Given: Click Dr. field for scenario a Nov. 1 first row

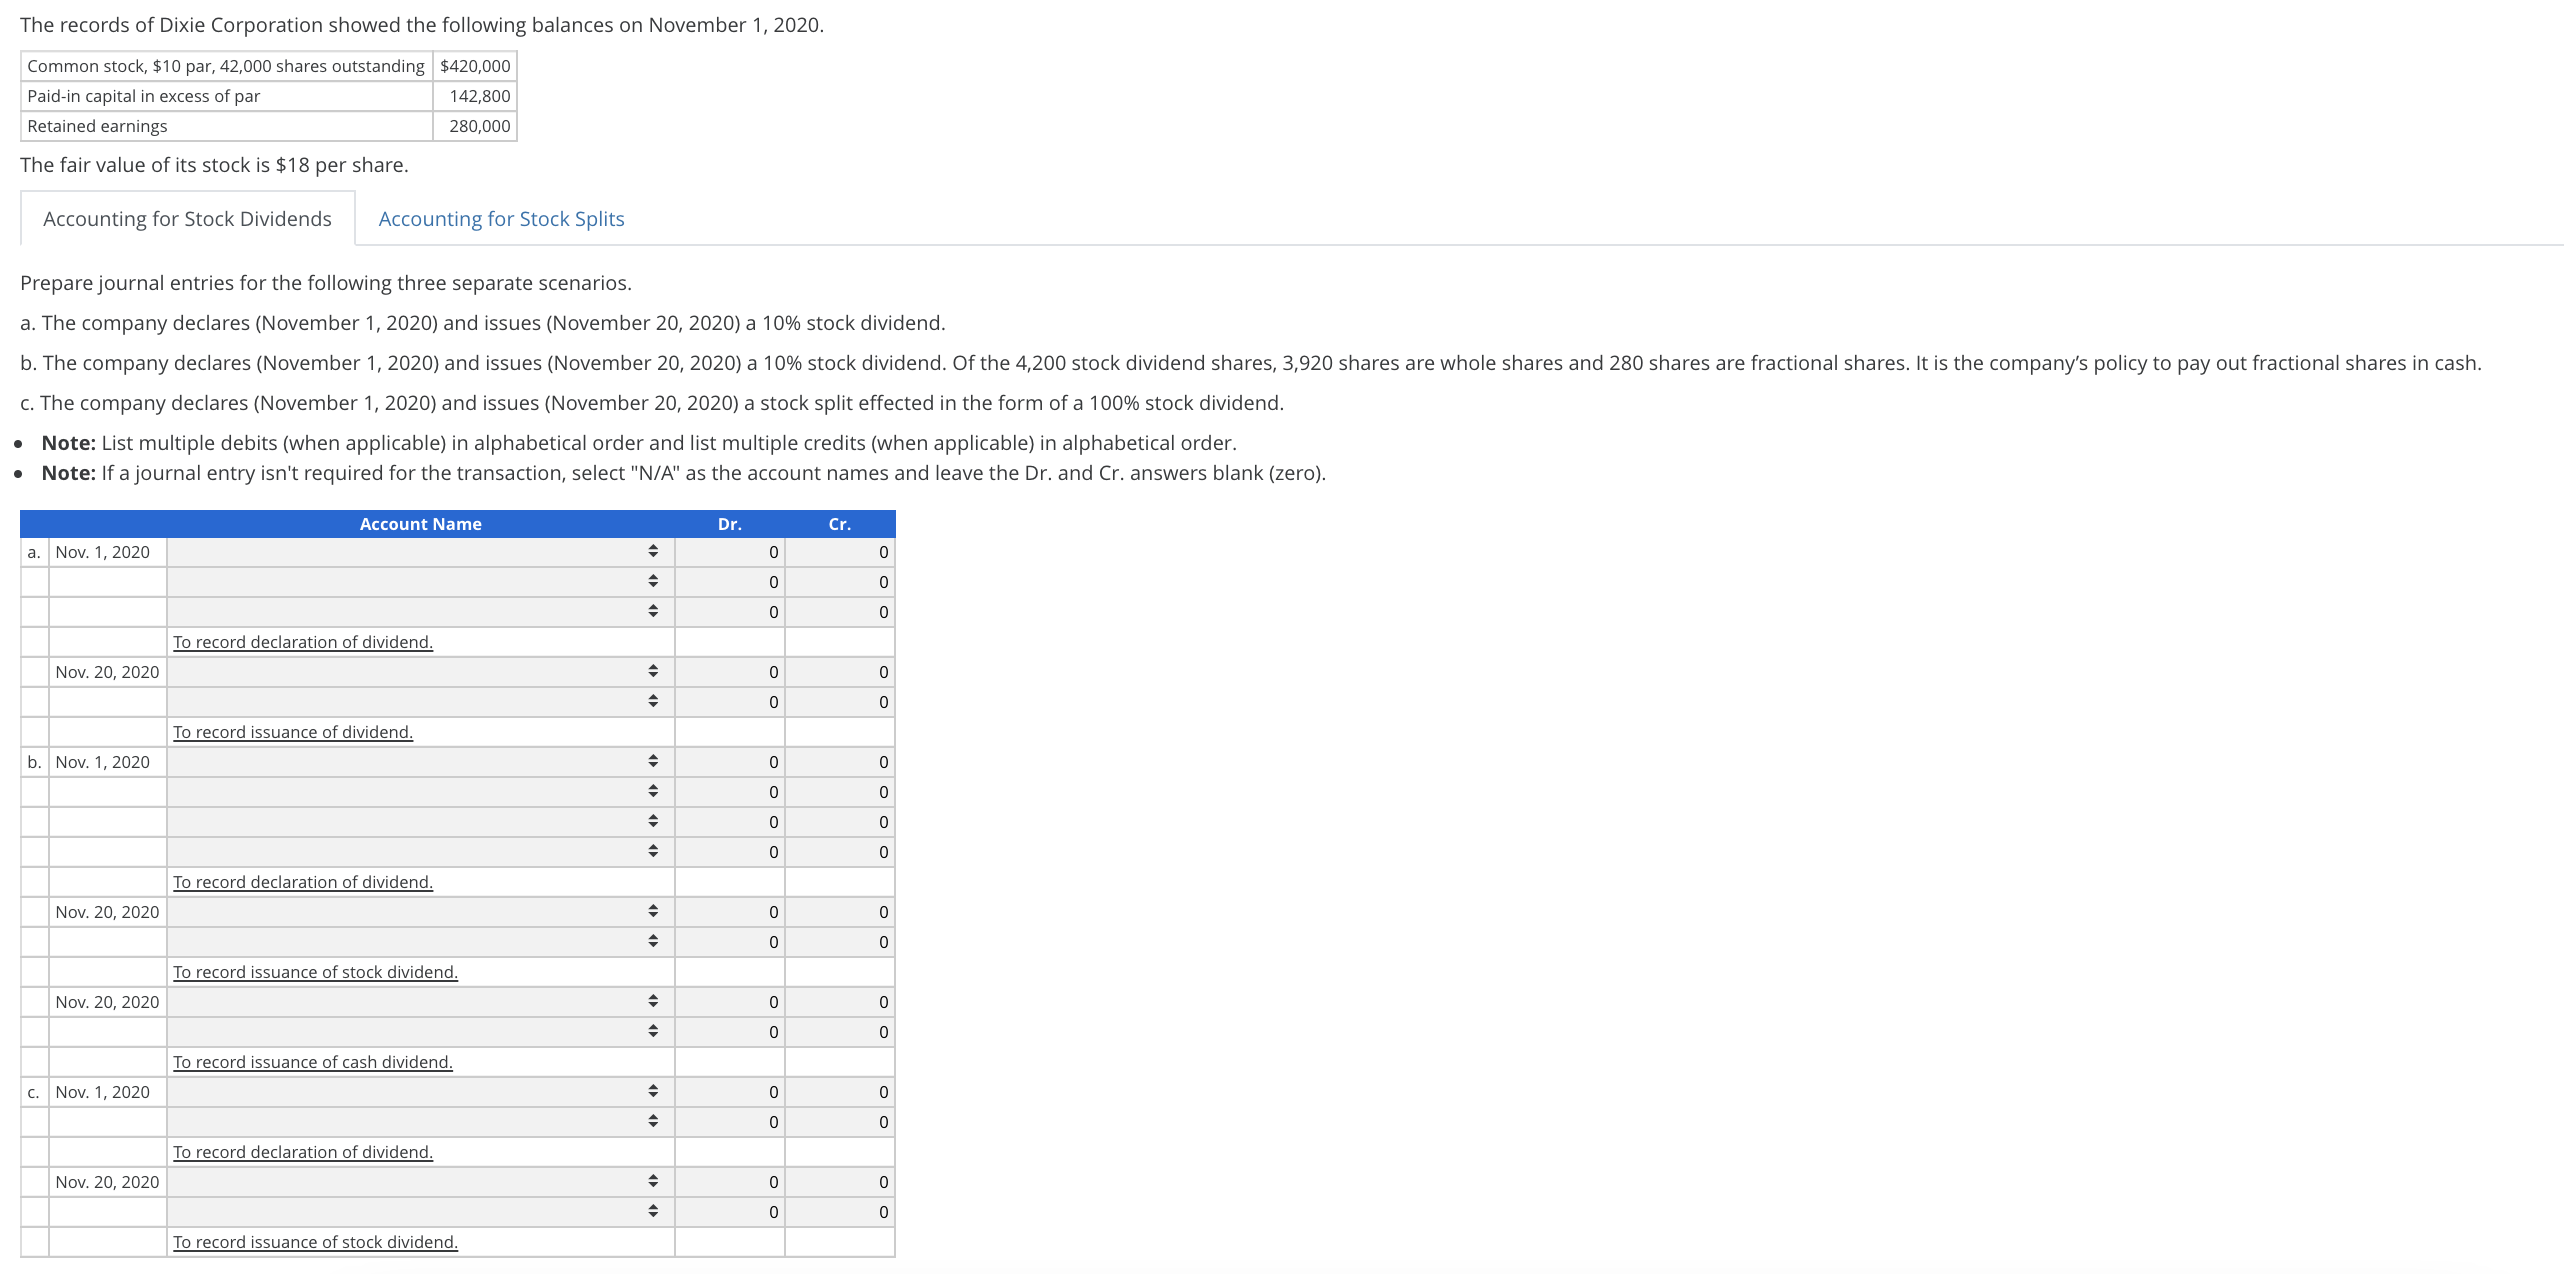Looking at the screenshot, I should click(730, 552).
